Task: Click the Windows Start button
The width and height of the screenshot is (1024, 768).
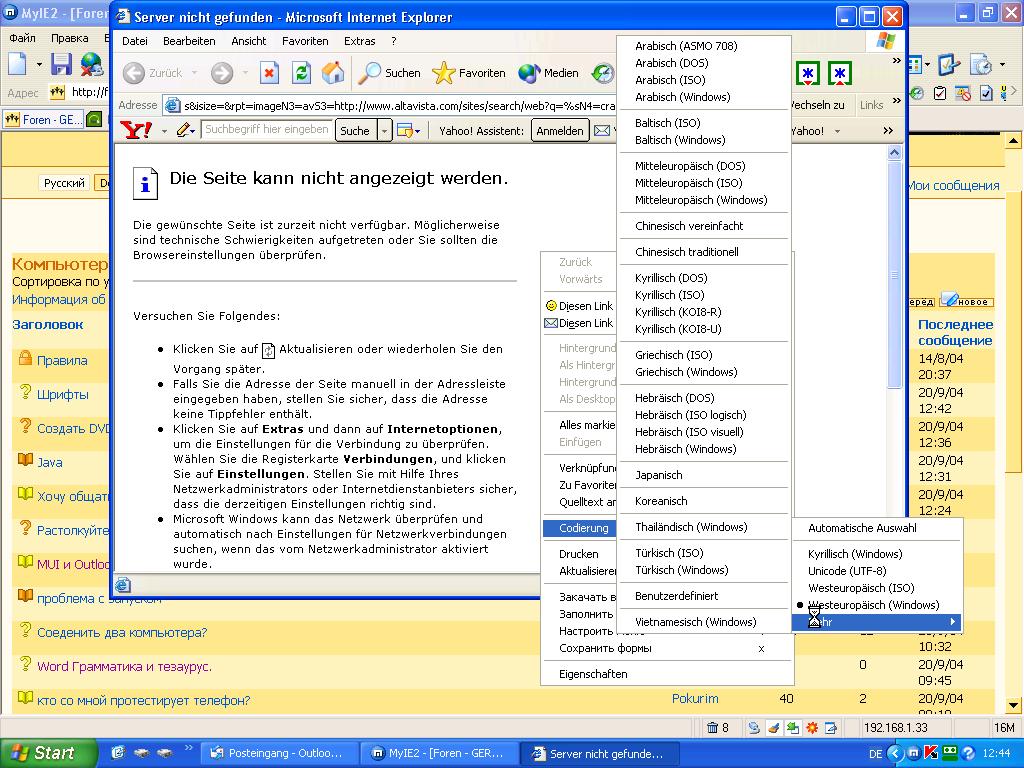Action: pos(48,753)
